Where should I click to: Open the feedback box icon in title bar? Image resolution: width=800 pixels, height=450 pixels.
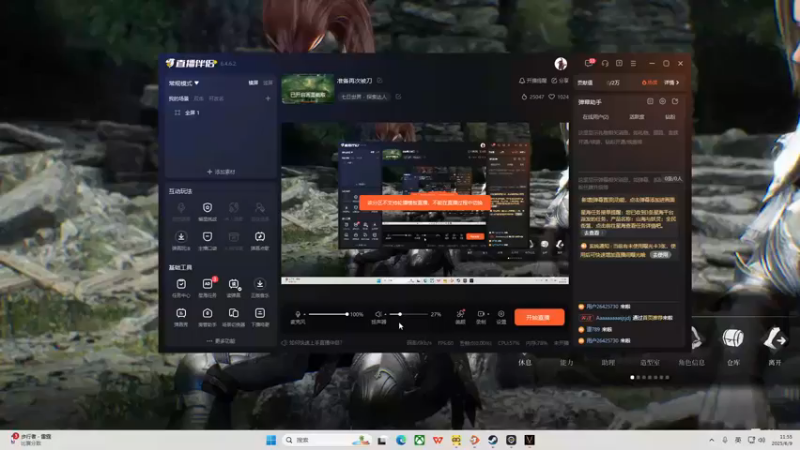(619, 63)
